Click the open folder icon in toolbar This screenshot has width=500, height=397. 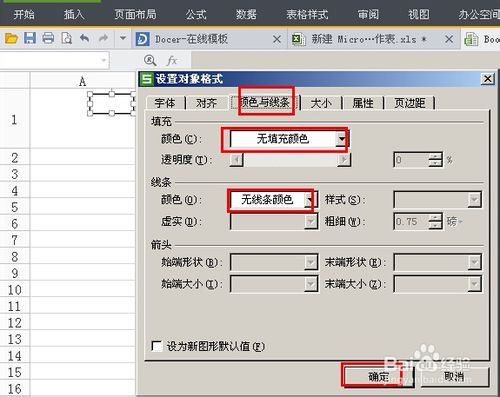point(11,39)
